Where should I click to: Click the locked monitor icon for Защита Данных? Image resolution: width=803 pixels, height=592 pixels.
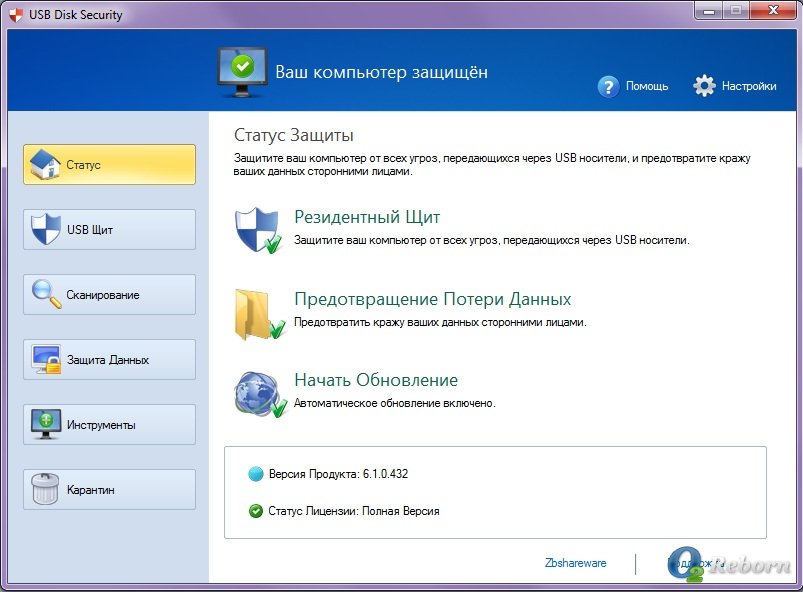click(x=46, y=359)
